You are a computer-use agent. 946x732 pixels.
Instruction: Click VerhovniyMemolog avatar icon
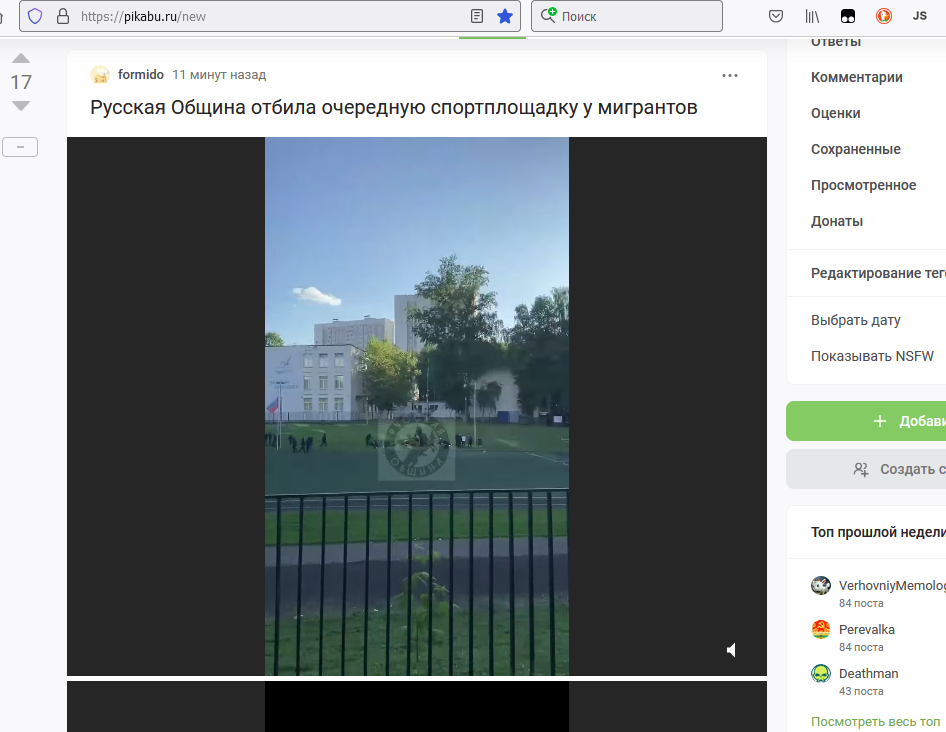coord(821,585)
